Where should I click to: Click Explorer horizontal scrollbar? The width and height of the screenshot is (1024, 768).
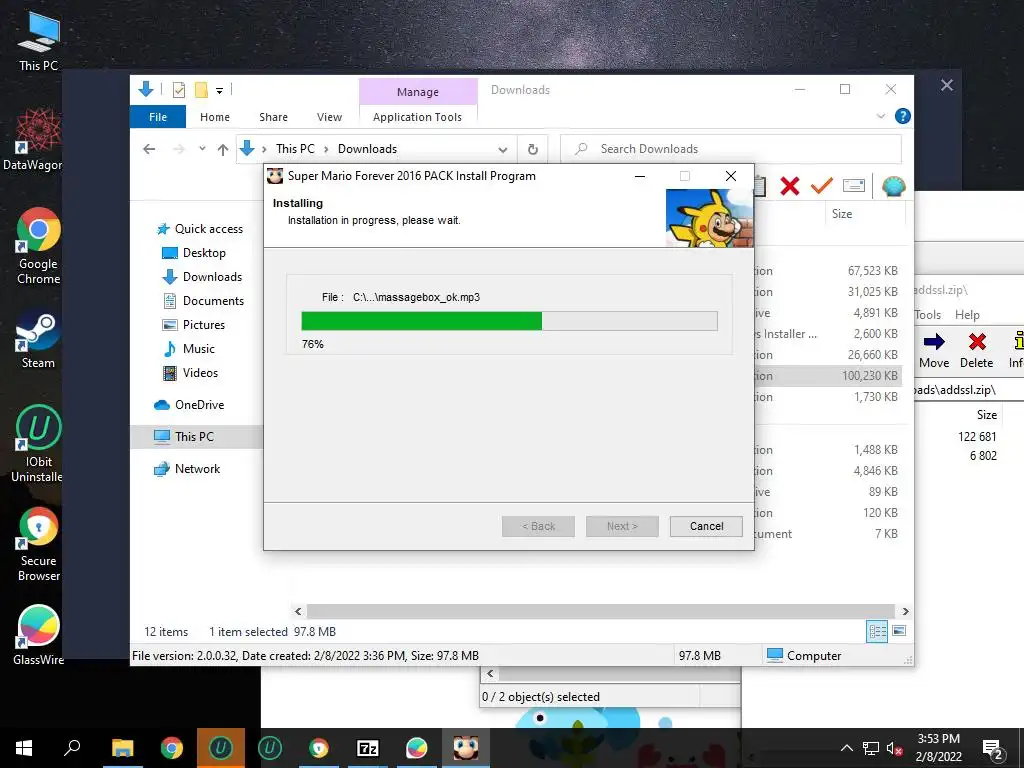click(601, 611)
